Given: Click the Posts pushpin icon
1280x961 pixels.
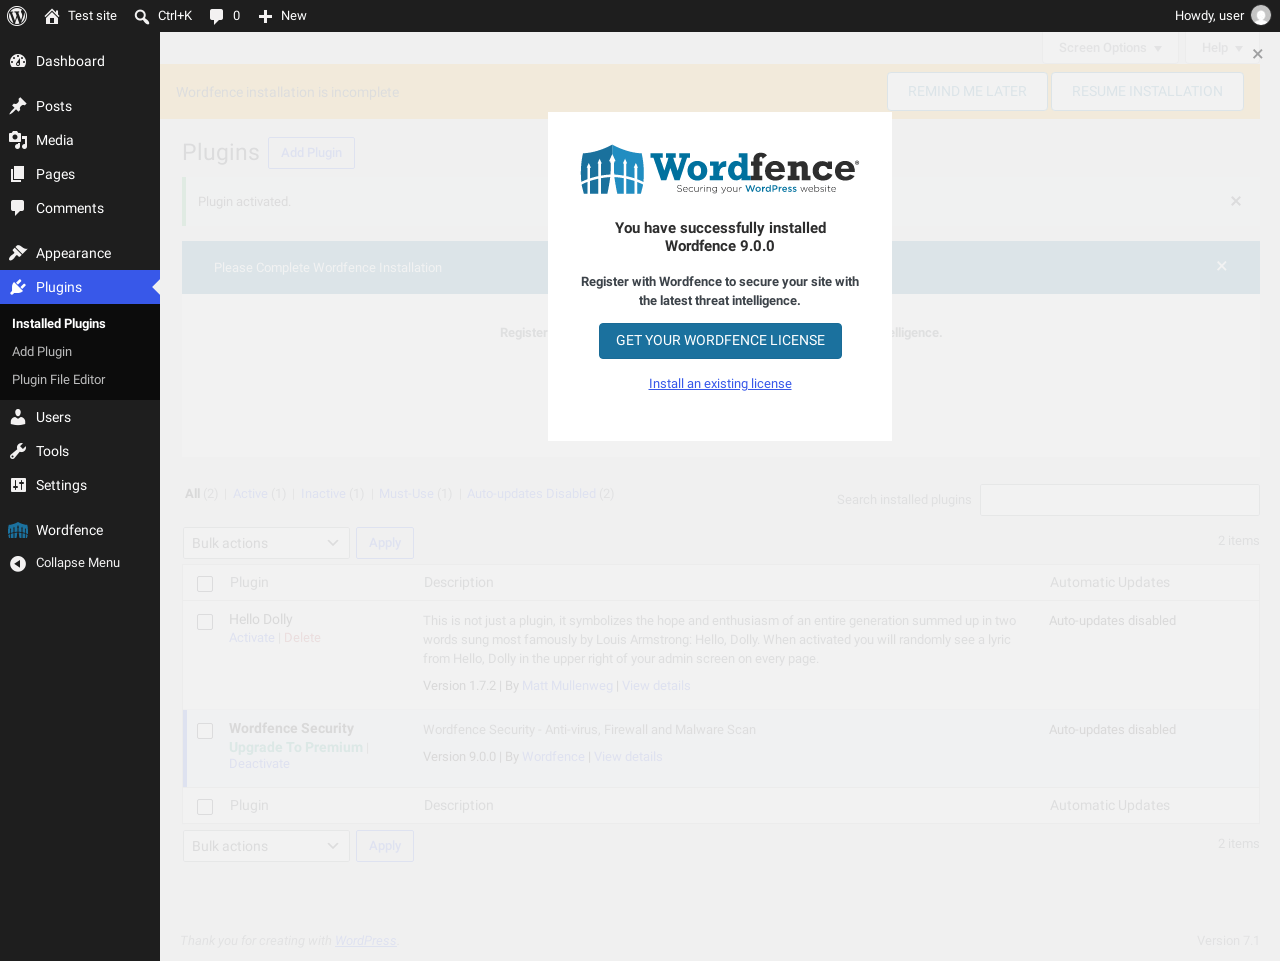Looking at the screenshot, I should [18, 106].
